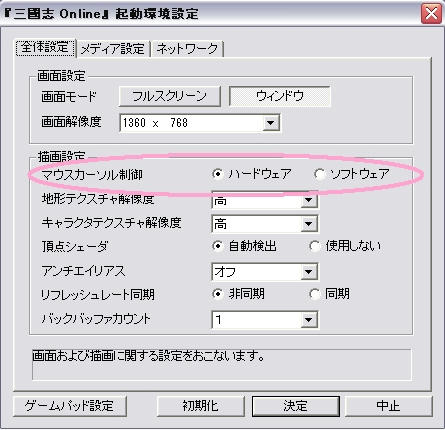Select 非同期 refresh rate option
Screen dimensions: 445x430
[x=218, y=294]
